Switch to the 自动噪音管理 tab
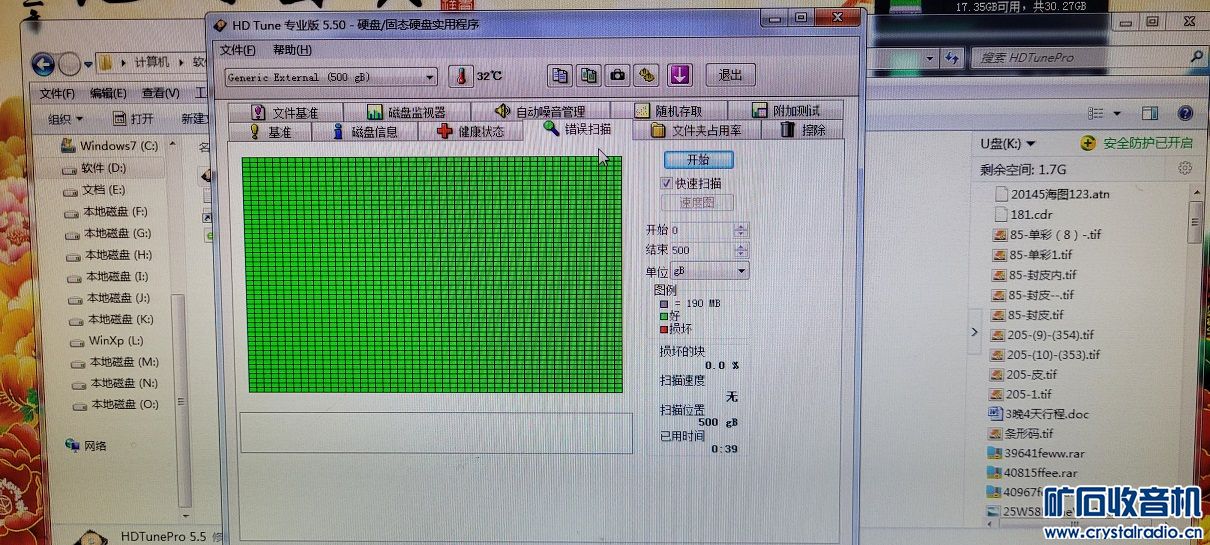1210x545 pixels. coord(540,112)
